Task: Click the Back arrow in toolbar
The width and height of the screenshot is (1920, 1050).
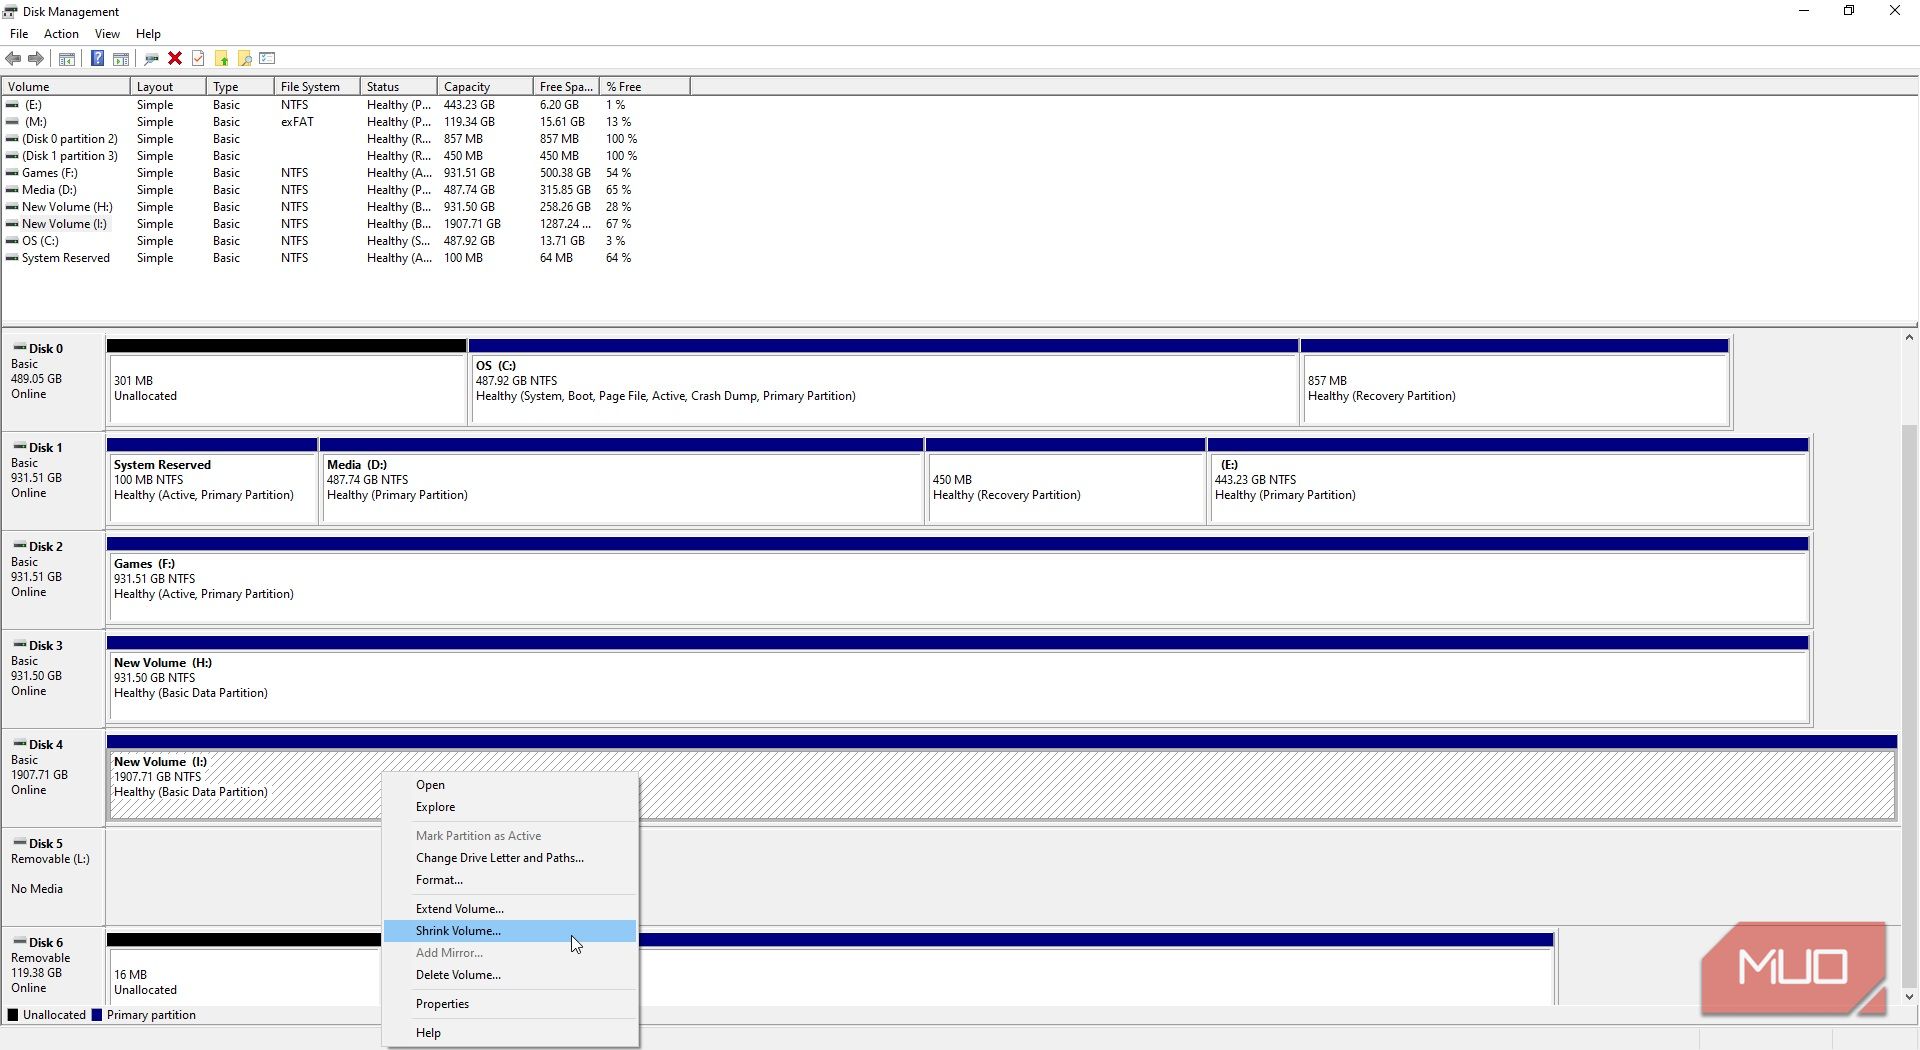Action: click(13, 59)
